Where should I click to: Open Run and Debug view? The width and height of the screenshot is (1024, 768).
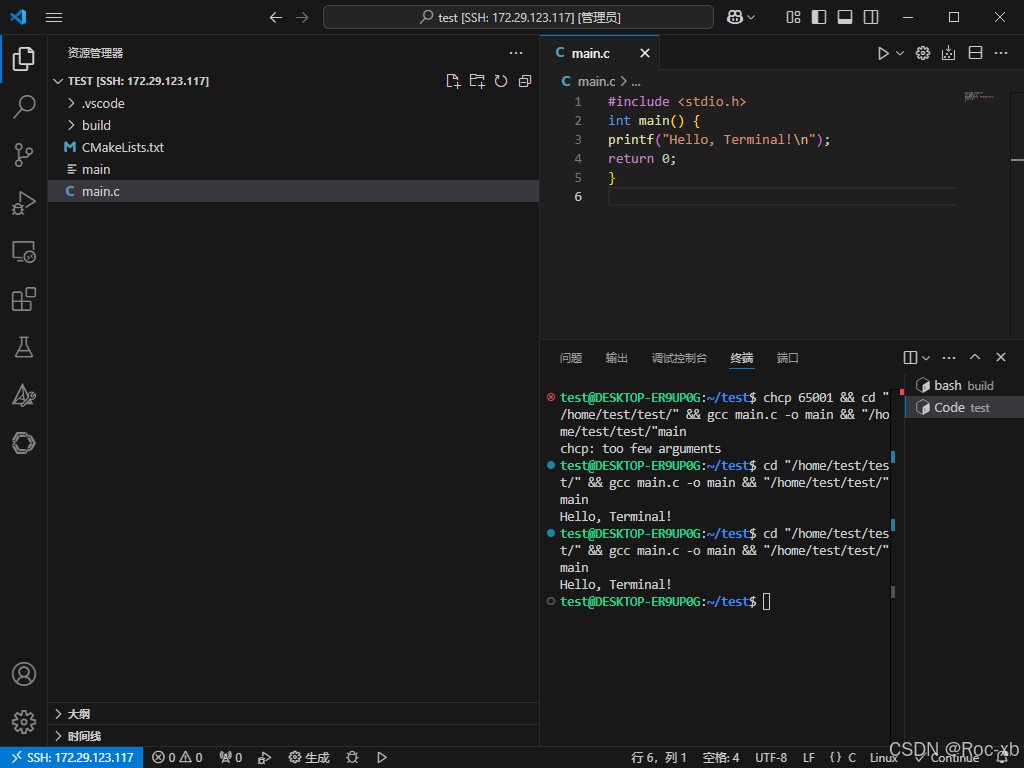24,203
